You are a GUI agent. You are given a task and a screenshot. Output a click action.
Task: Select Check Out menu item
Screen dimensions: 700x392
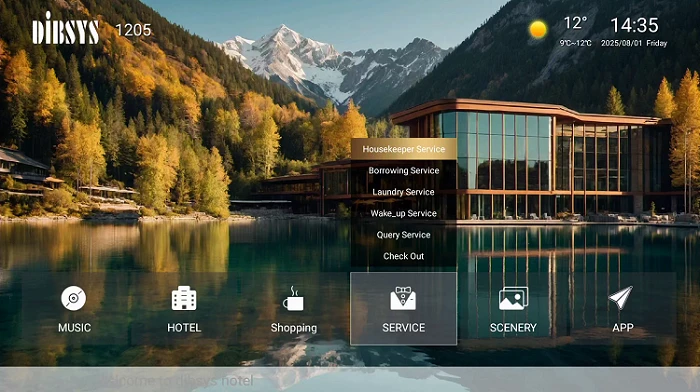[x=404, y=256]
